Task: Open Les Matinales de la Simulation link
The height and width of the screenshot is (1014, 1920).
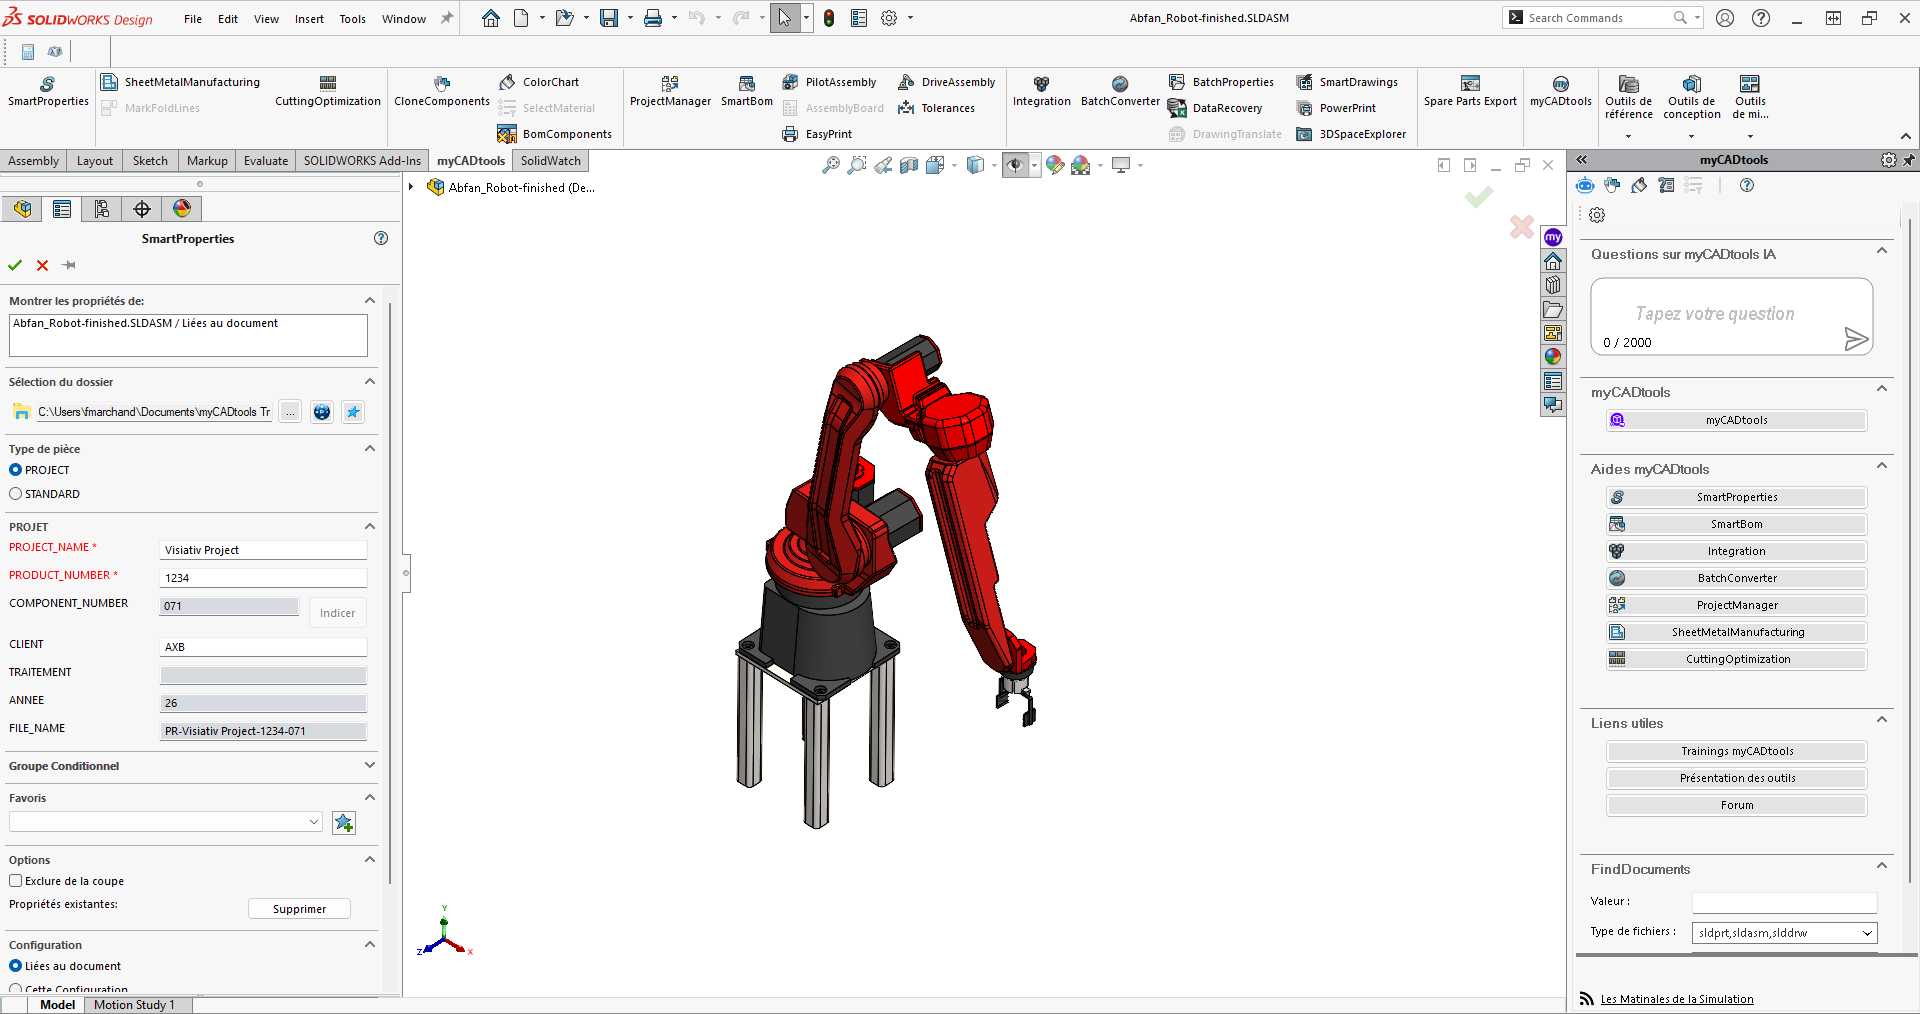Action: pyautogui.click(x=1676, y=999)
